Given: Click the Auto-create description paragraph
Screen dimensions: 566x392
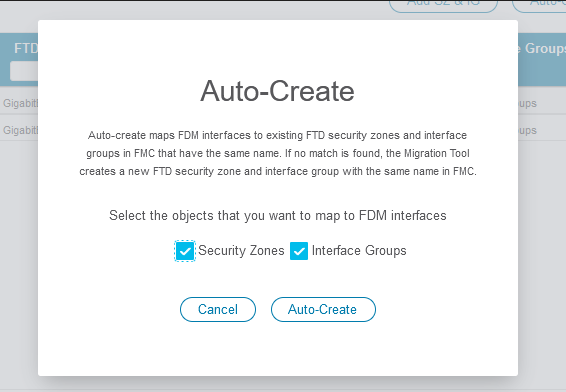Looking at the screenshot, I should (x=278, y=153).
